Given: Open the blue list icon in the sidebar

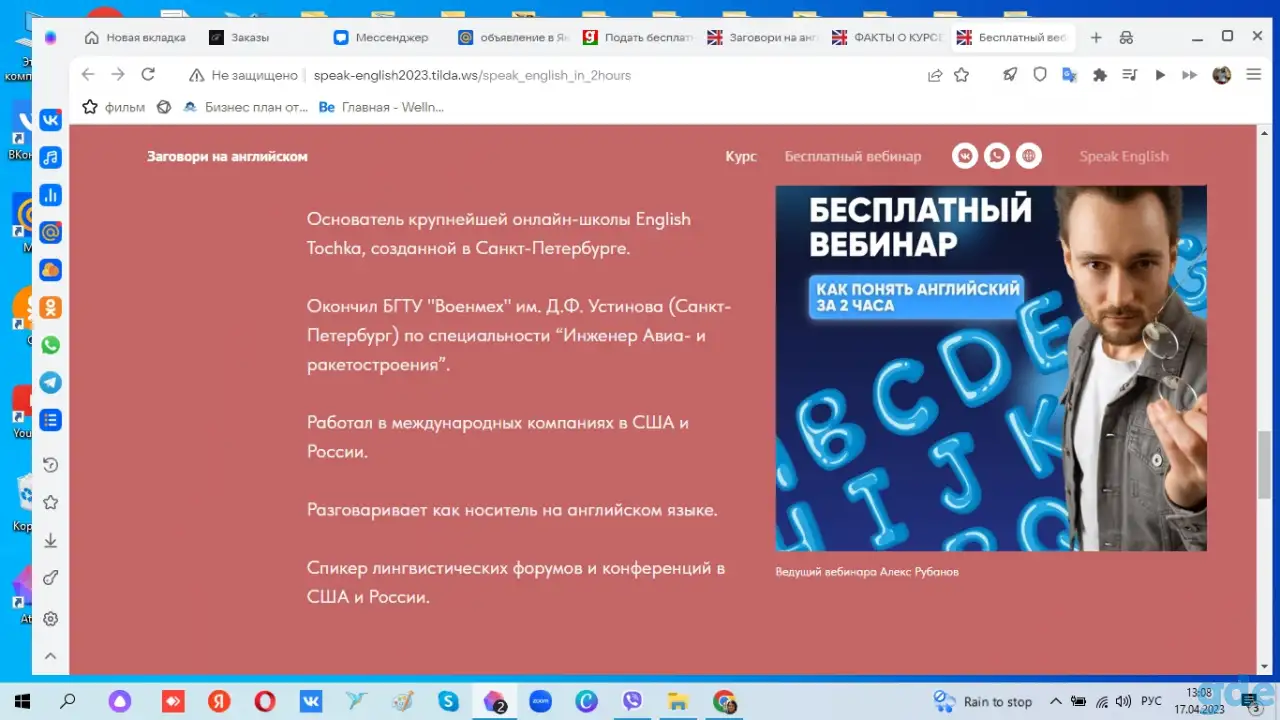Looking at the screenshot, I should (50, 420).
